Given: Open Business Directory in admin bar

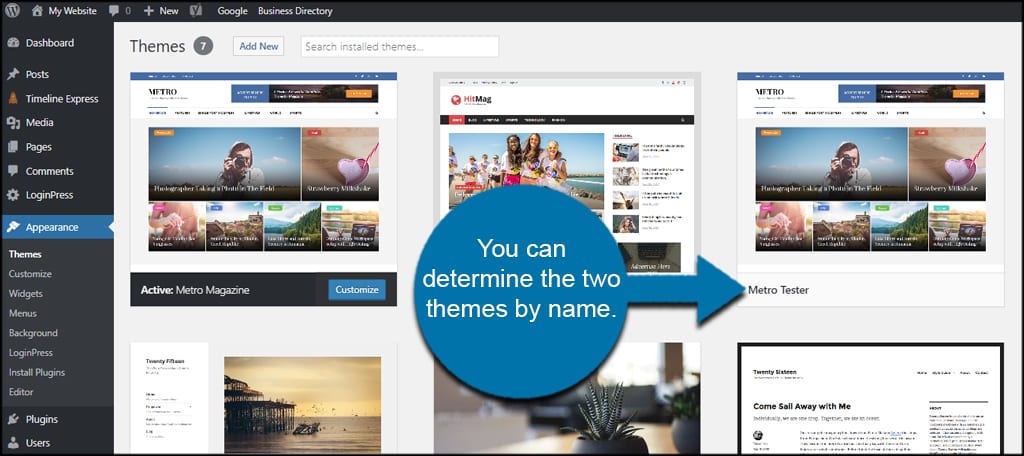Looking at the screenshot, I should [x=295, y=11].
